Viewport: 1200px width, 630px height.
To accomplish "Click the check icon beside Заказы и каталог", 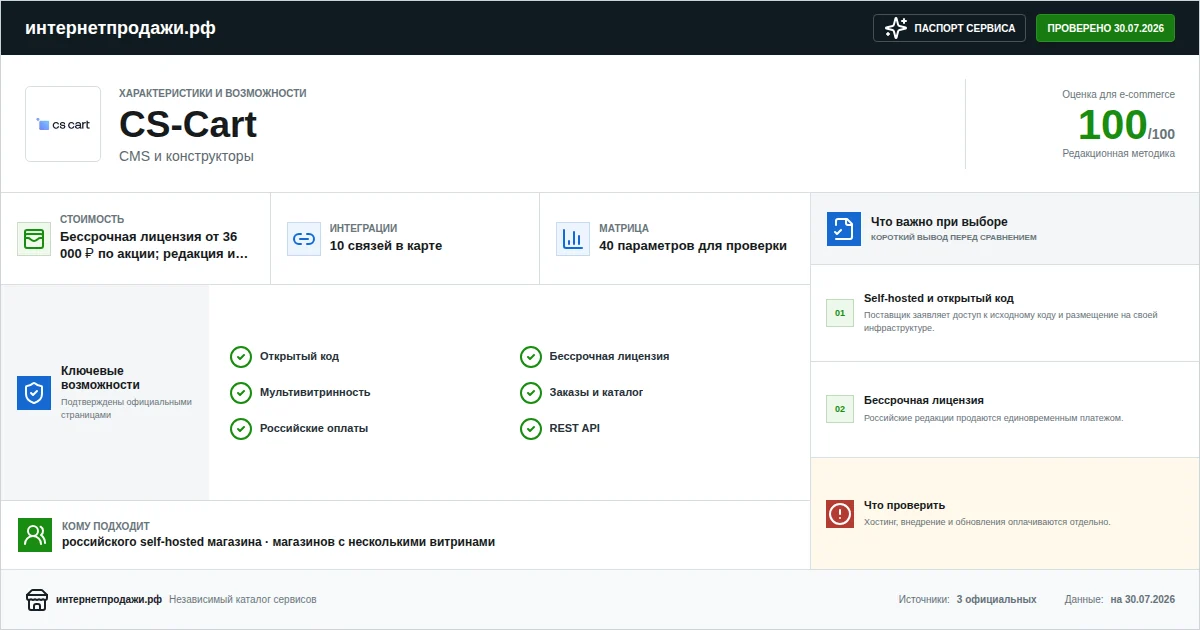I will (x=531, y=393).
